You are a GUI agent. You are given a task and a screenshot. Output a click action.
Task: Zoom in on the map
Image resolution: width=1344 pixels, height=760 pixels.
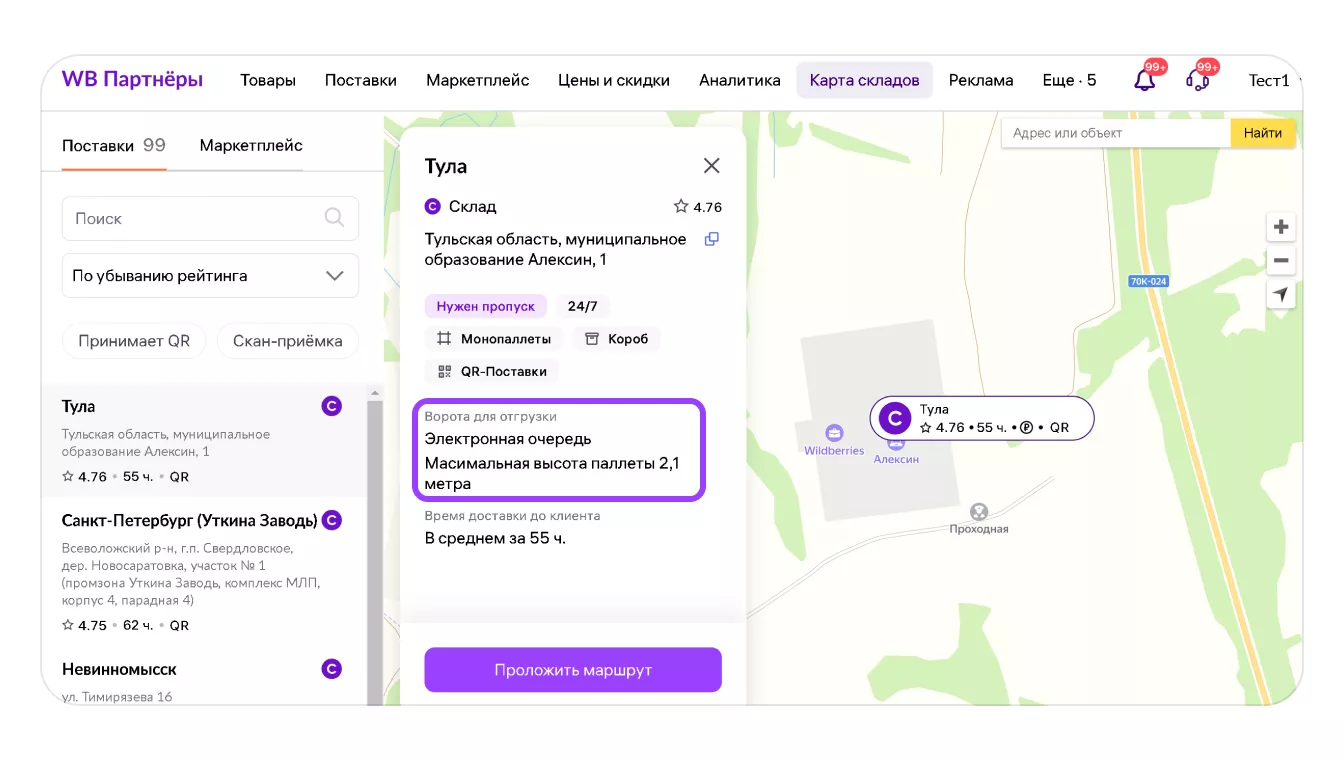click(1280, 227)
